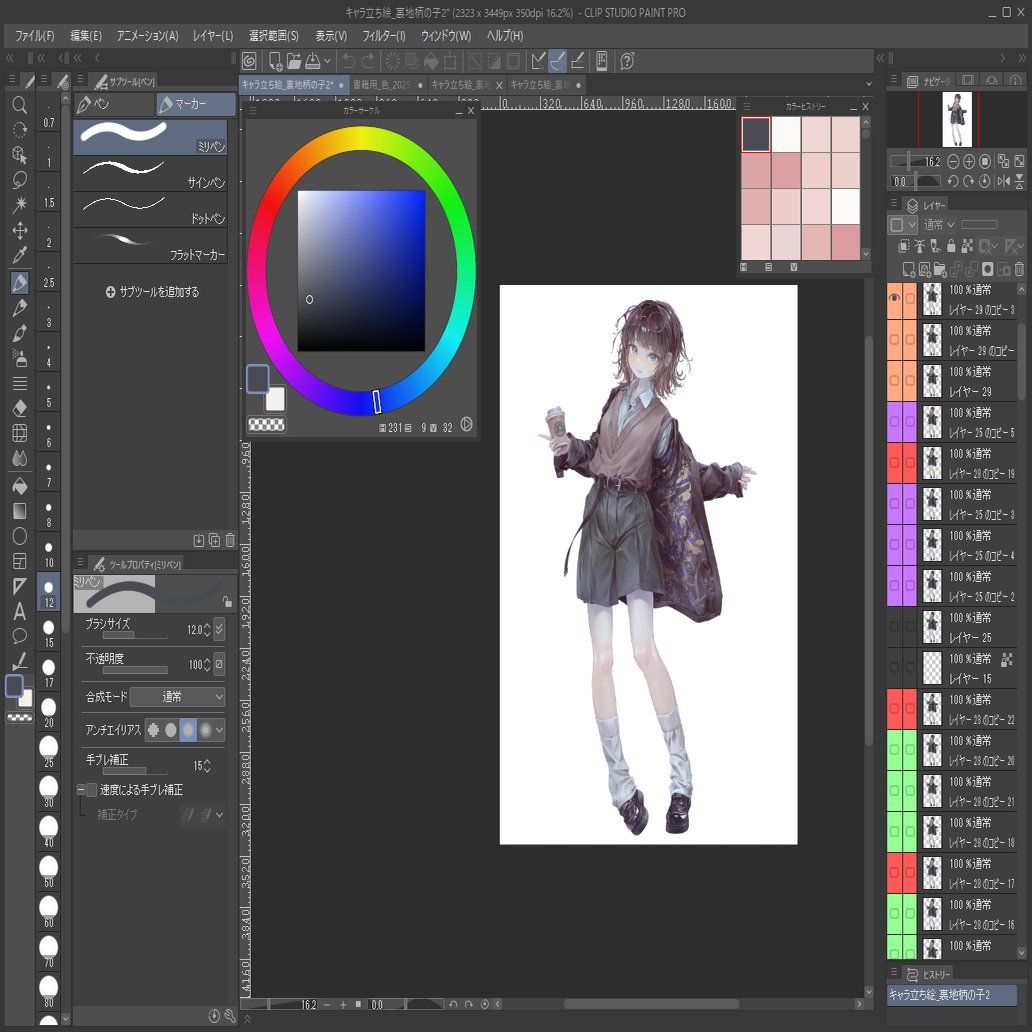
Task: Open the ウィンドウ(W) menu
Action: 446,36
